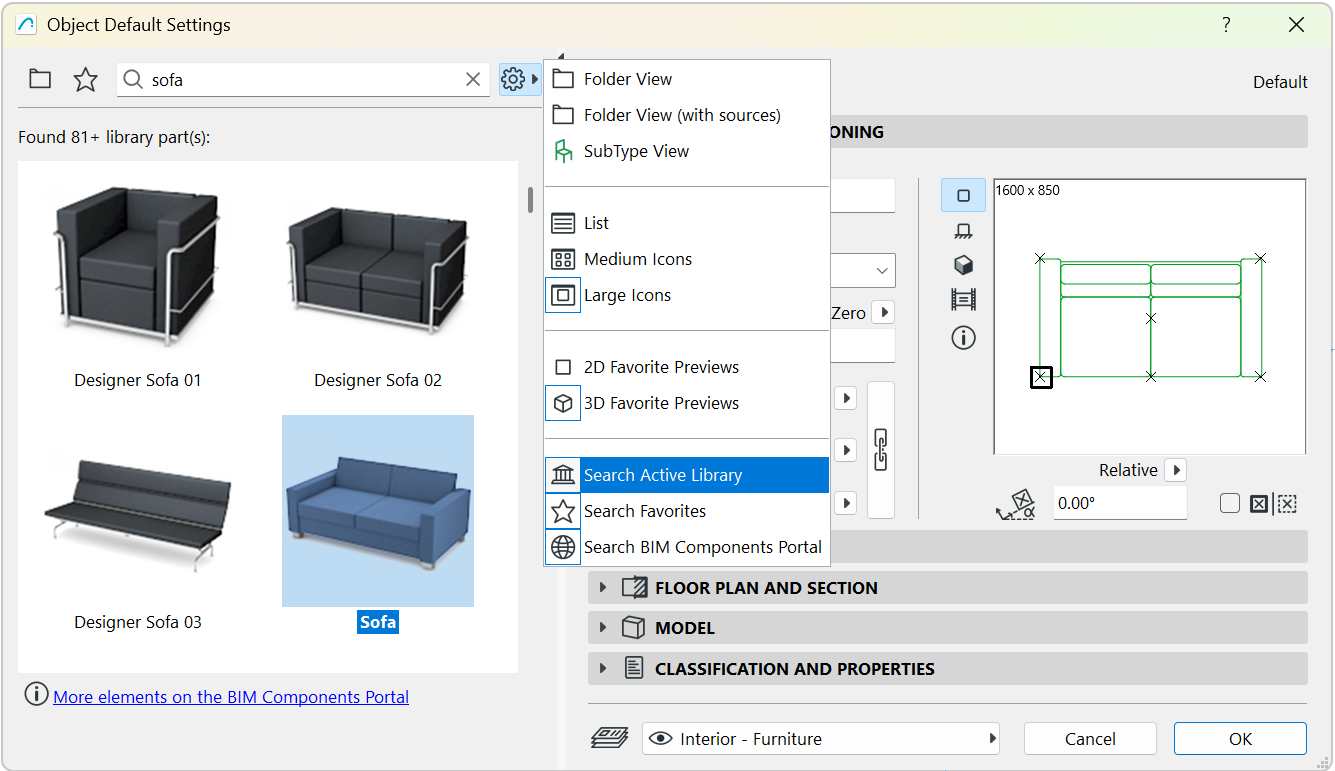The image size is (1335, 771).
Task: Show 2D plan preview icon
Action: click(x=963, y=196)
